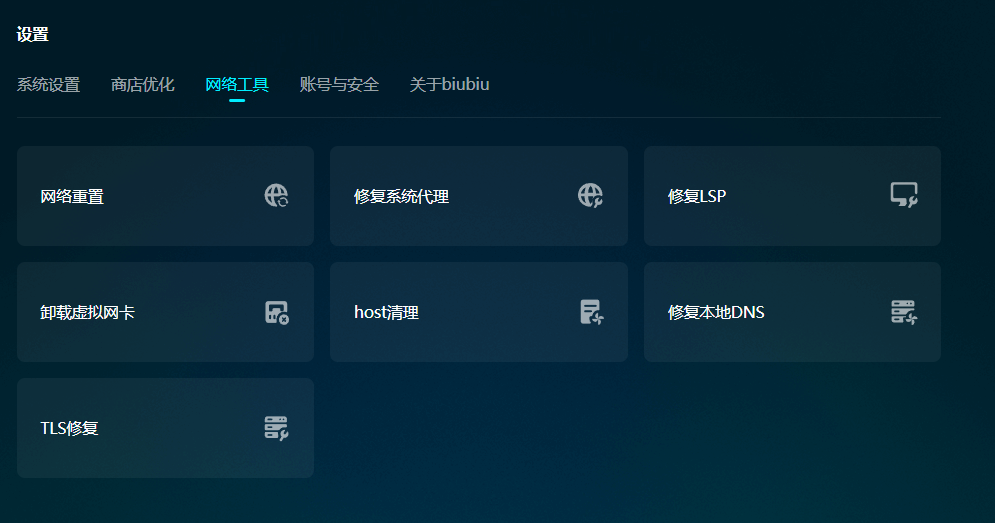Screen dimensions: 995x523
Task: Click the document clean icon for host清理
Action: [591, 312]
